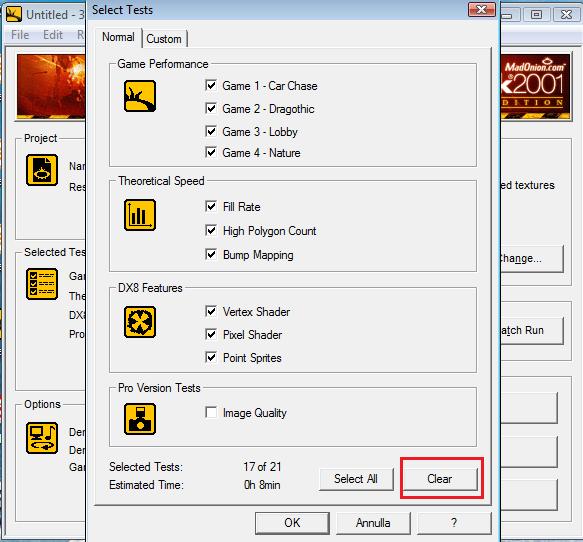
Task: Toggle the Fill Rate checkbox
Action: 211,206
